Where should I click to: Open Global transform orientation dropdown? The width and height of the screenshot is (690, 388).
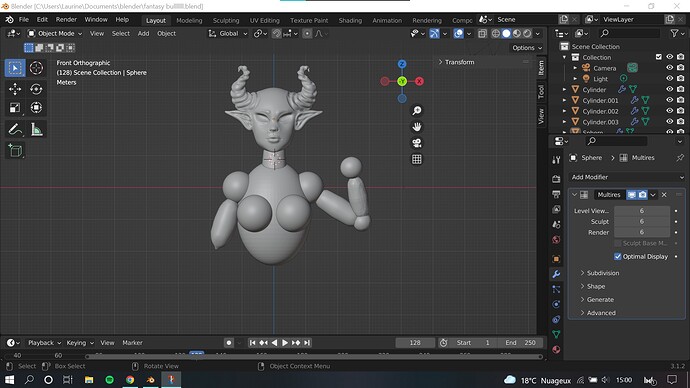click(228, 33)
